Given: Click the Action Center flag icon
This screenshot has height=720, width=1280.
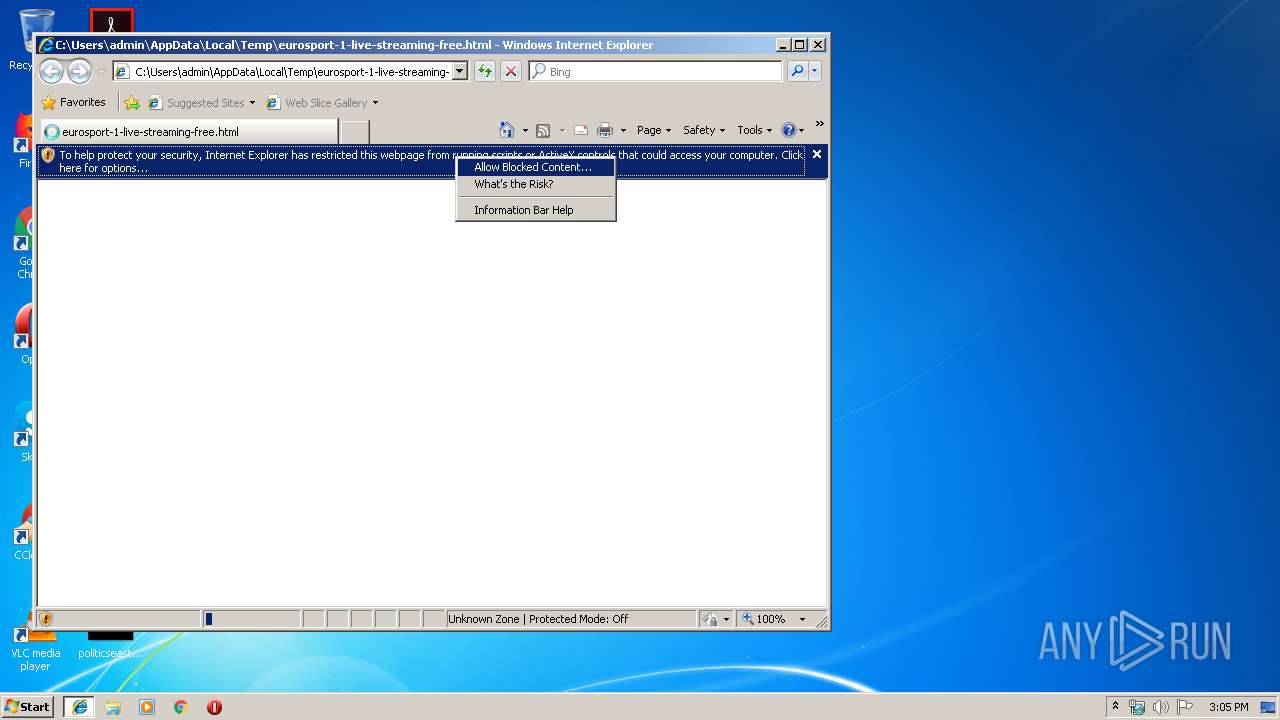Looking at the screenshot, I should [1185, 707].
